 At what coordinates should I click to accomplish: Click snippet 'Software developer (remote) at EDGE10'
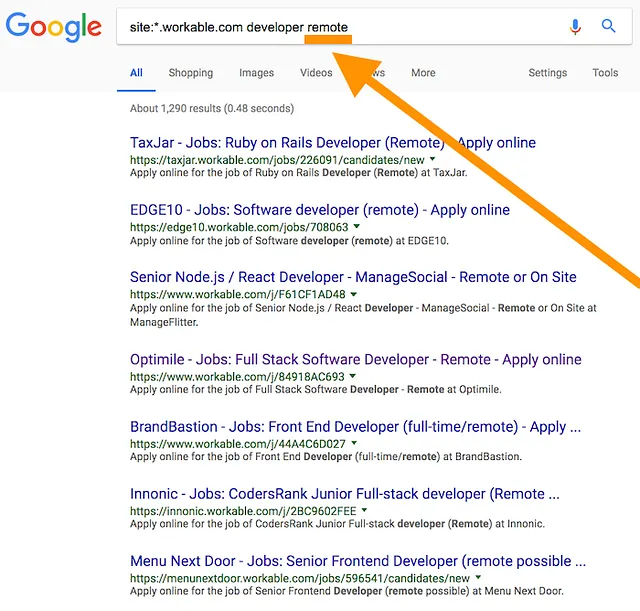(x=289, y=241)
